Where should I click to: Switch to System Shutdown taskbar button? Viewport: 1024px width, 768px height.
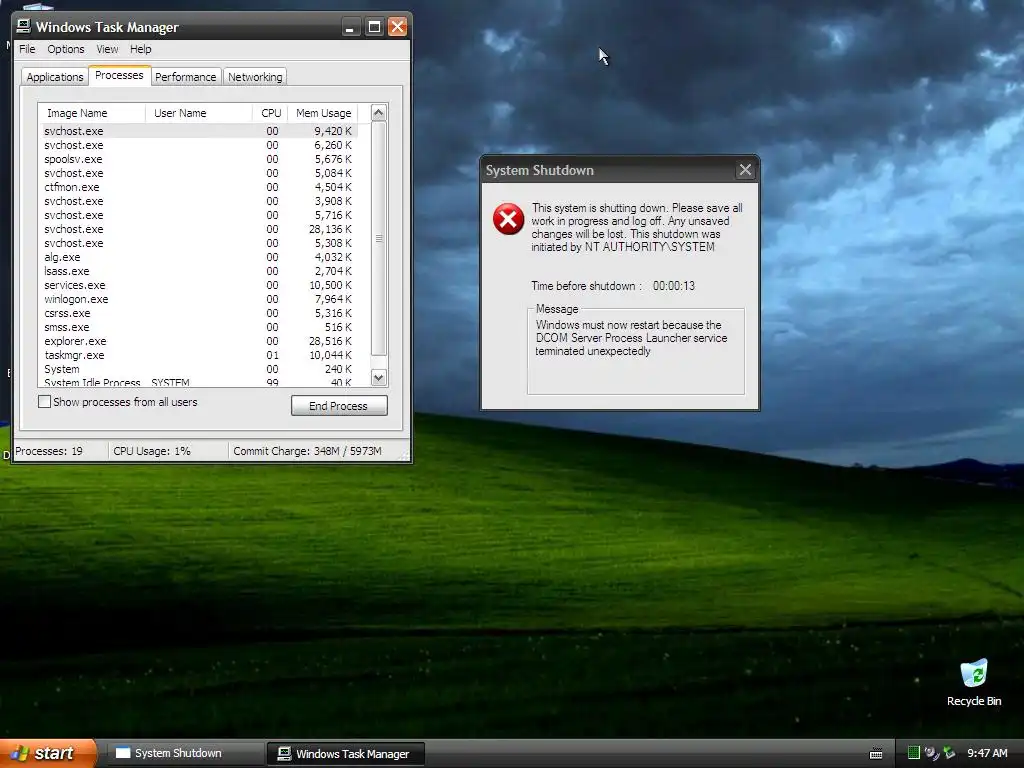pos(186,753)
